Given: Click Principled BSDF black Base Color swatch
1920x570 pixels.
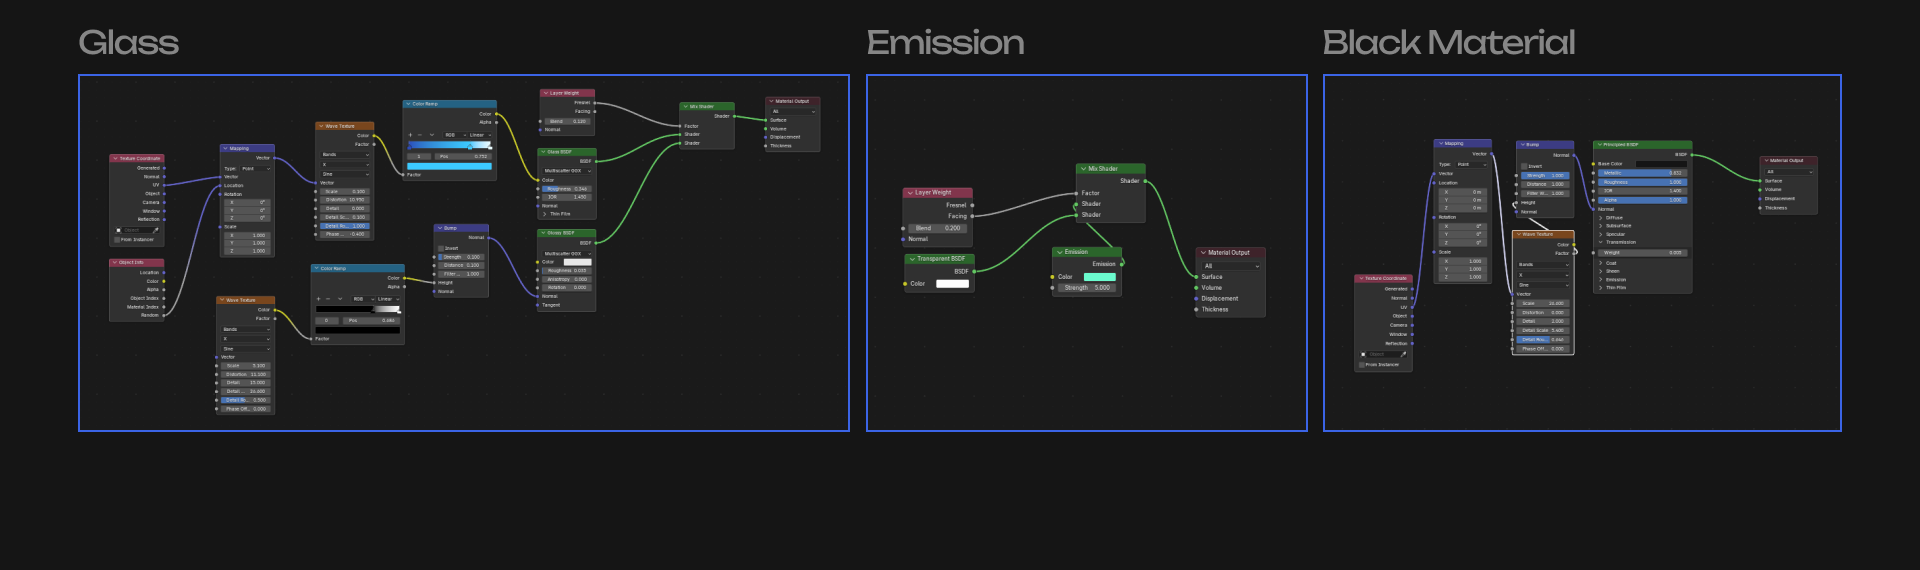Looking at the screenshot, I should pyautogui.click(x=1662, y=164).
